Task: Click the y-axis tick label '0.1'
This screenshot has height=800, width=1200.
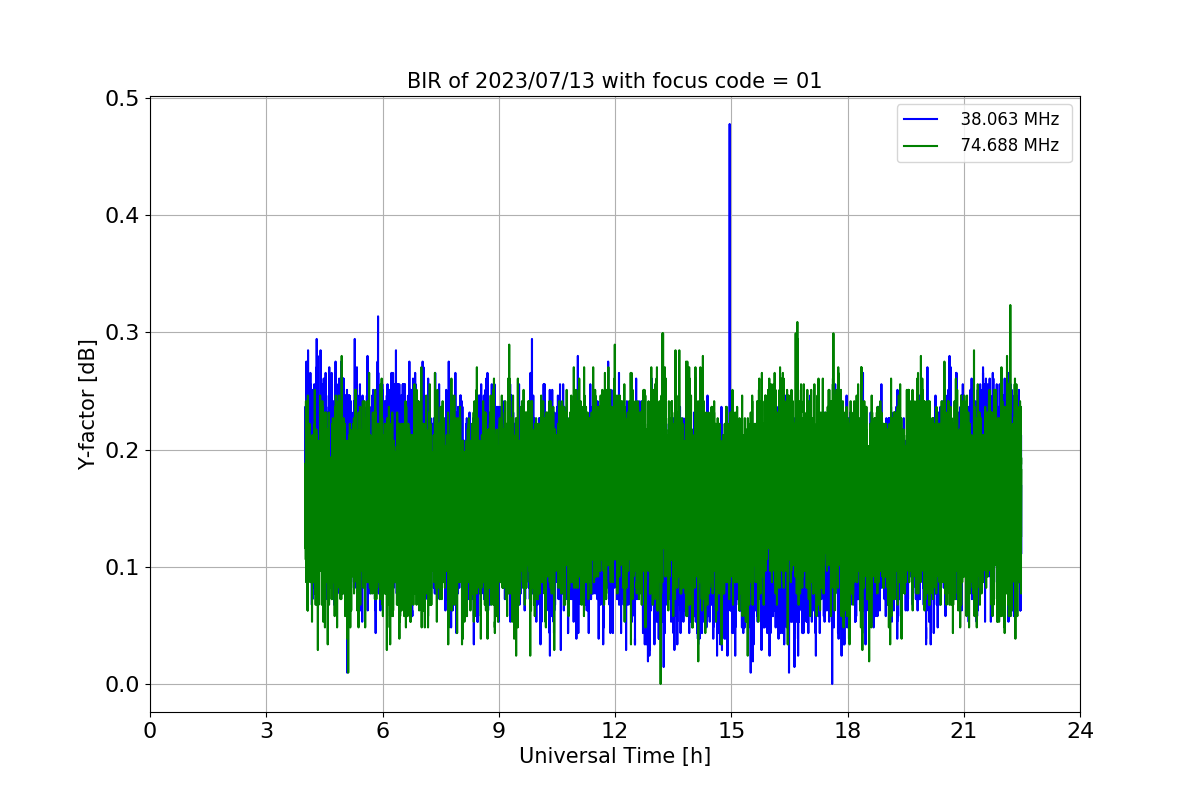Action: click(x=123, y=568)
